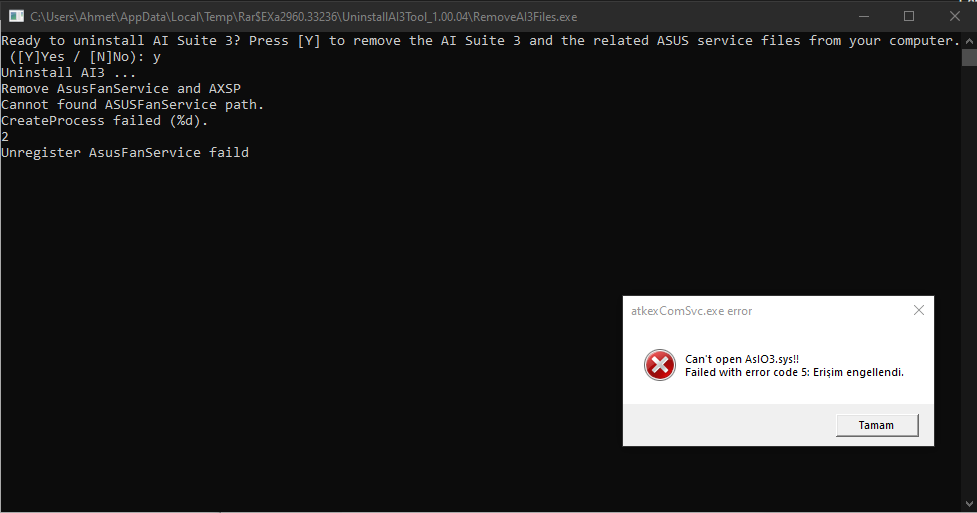Click the console scrollbar up arrow
977x513 pixels.
(x=969, y=40)
